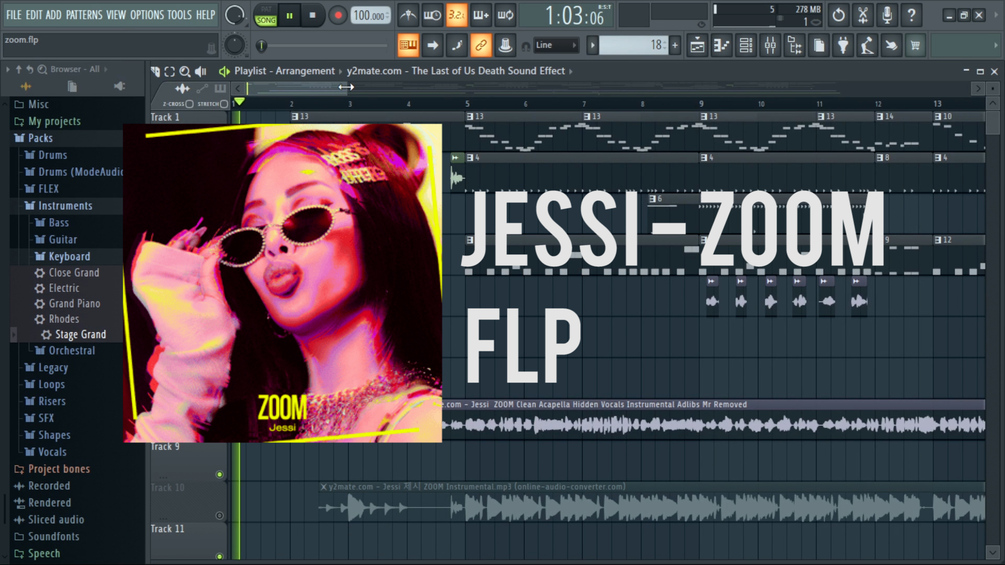Adjust the master pitch knob

(x=234, y=45)
